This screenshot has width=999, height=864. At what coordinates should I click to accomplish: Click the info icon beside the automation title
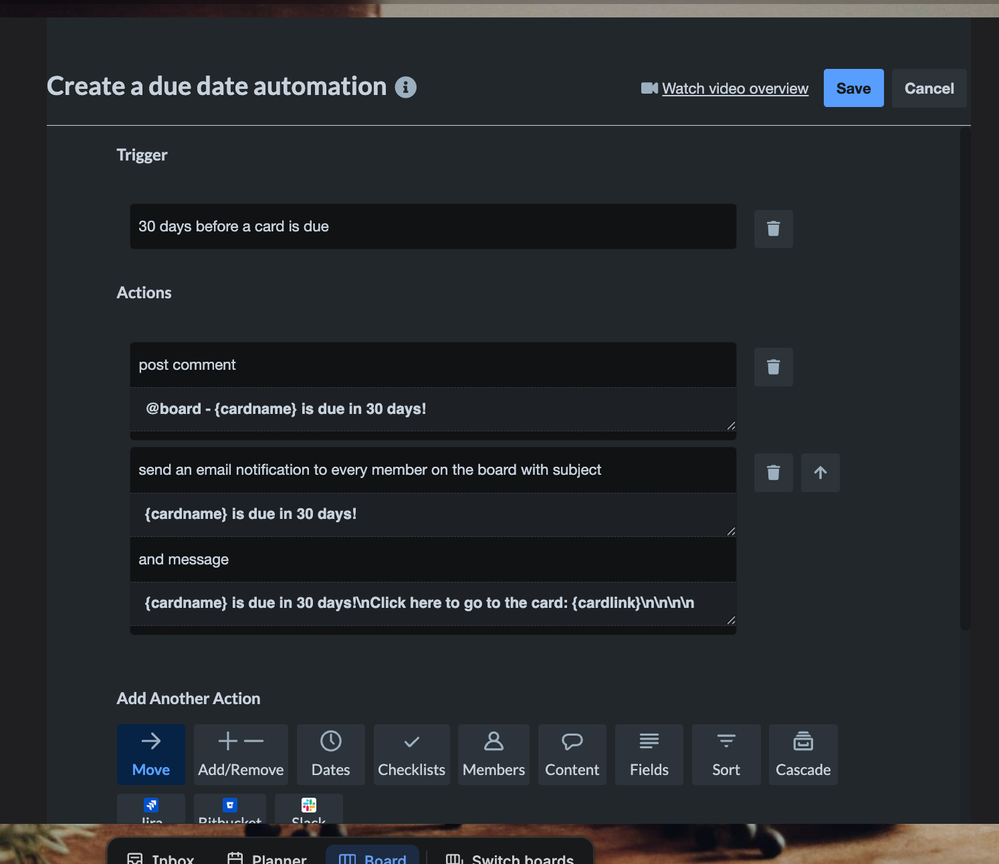pos(405,87)
